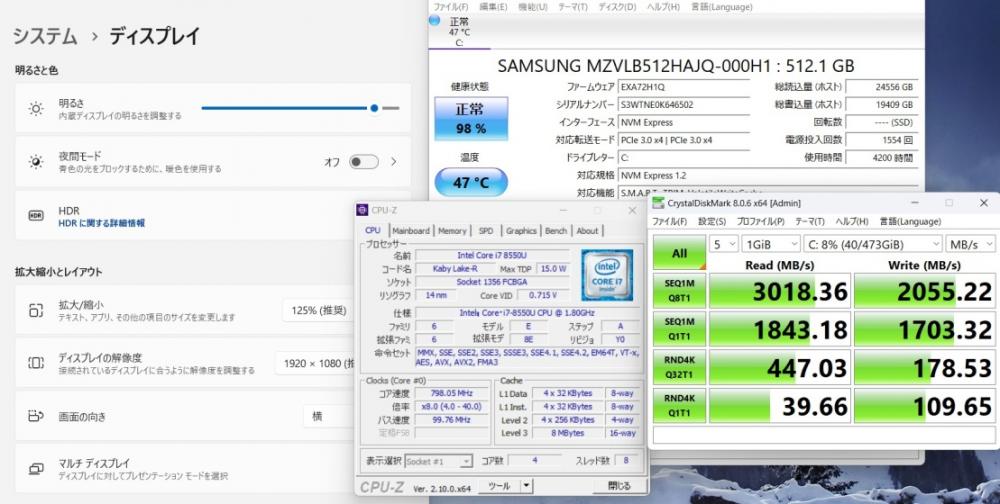
Task: Switch to the Graphics tab in CPU-Z
Action: (x=521, y=231)
